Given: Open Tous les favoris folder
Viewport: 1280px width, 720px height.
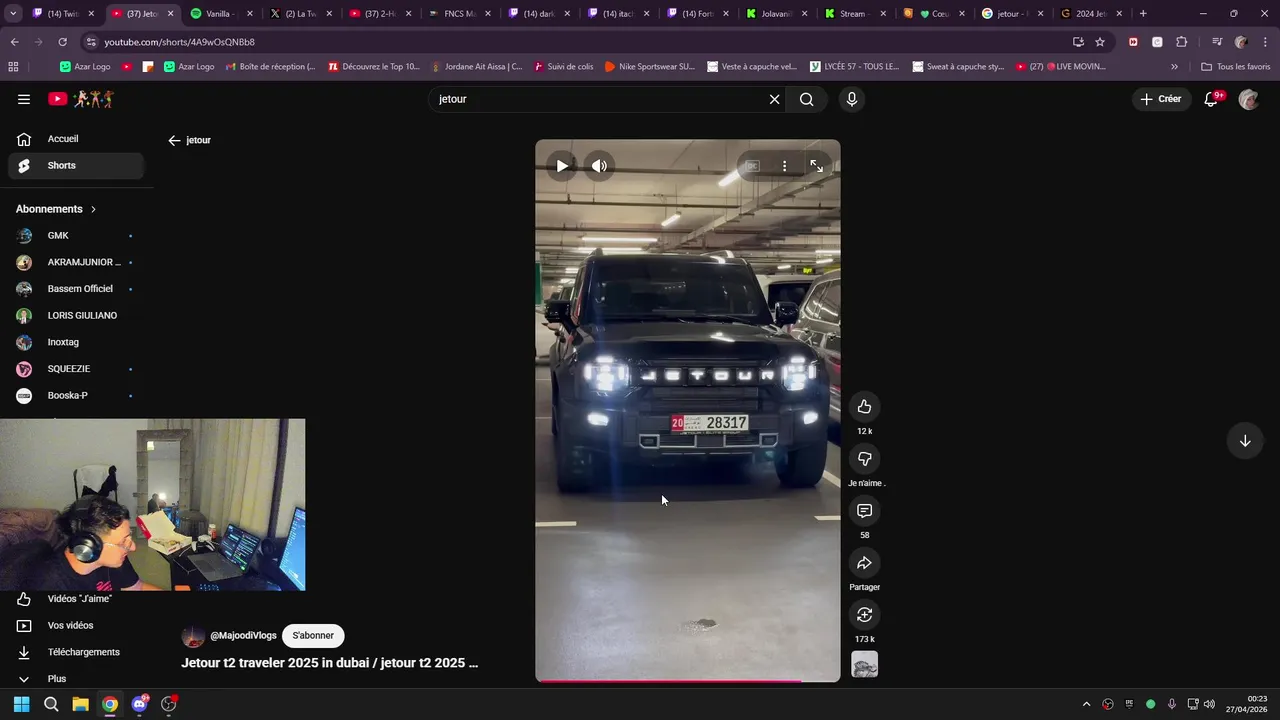Looking at the screenshot, I should [x=1237, y=67].
